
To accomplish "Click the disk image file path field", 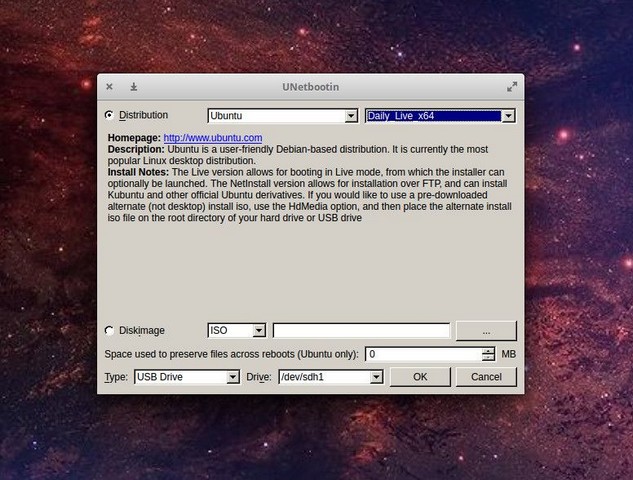I will click(x=361, y=331).
